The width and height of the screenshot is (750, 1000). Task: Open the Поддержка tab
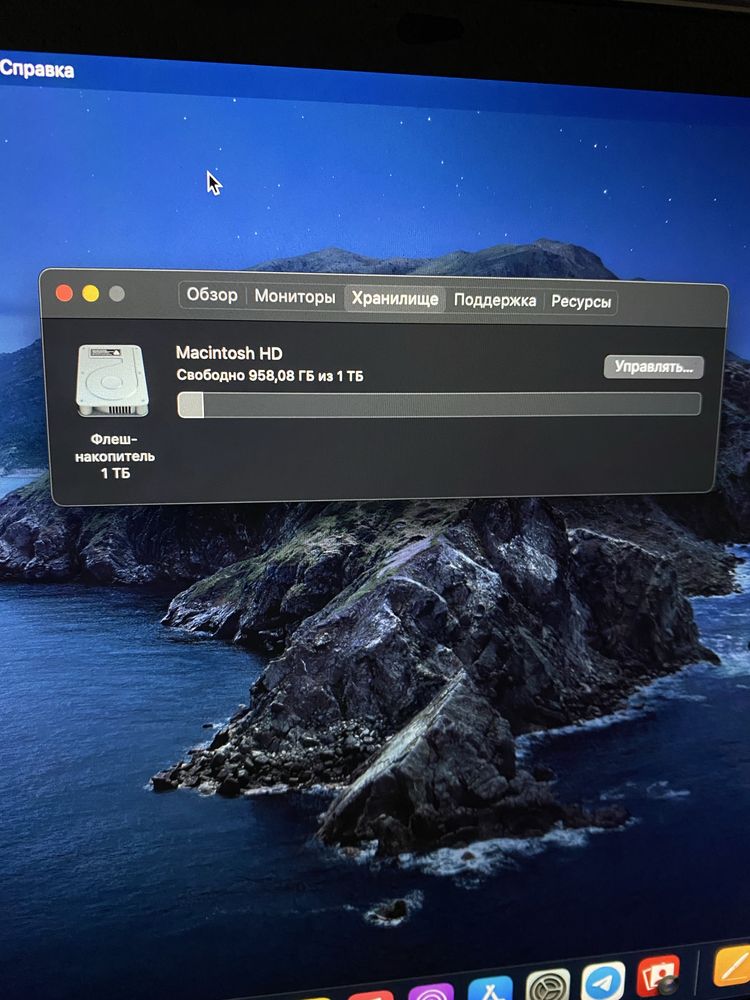pyautogui.click(x=494, y=300)
